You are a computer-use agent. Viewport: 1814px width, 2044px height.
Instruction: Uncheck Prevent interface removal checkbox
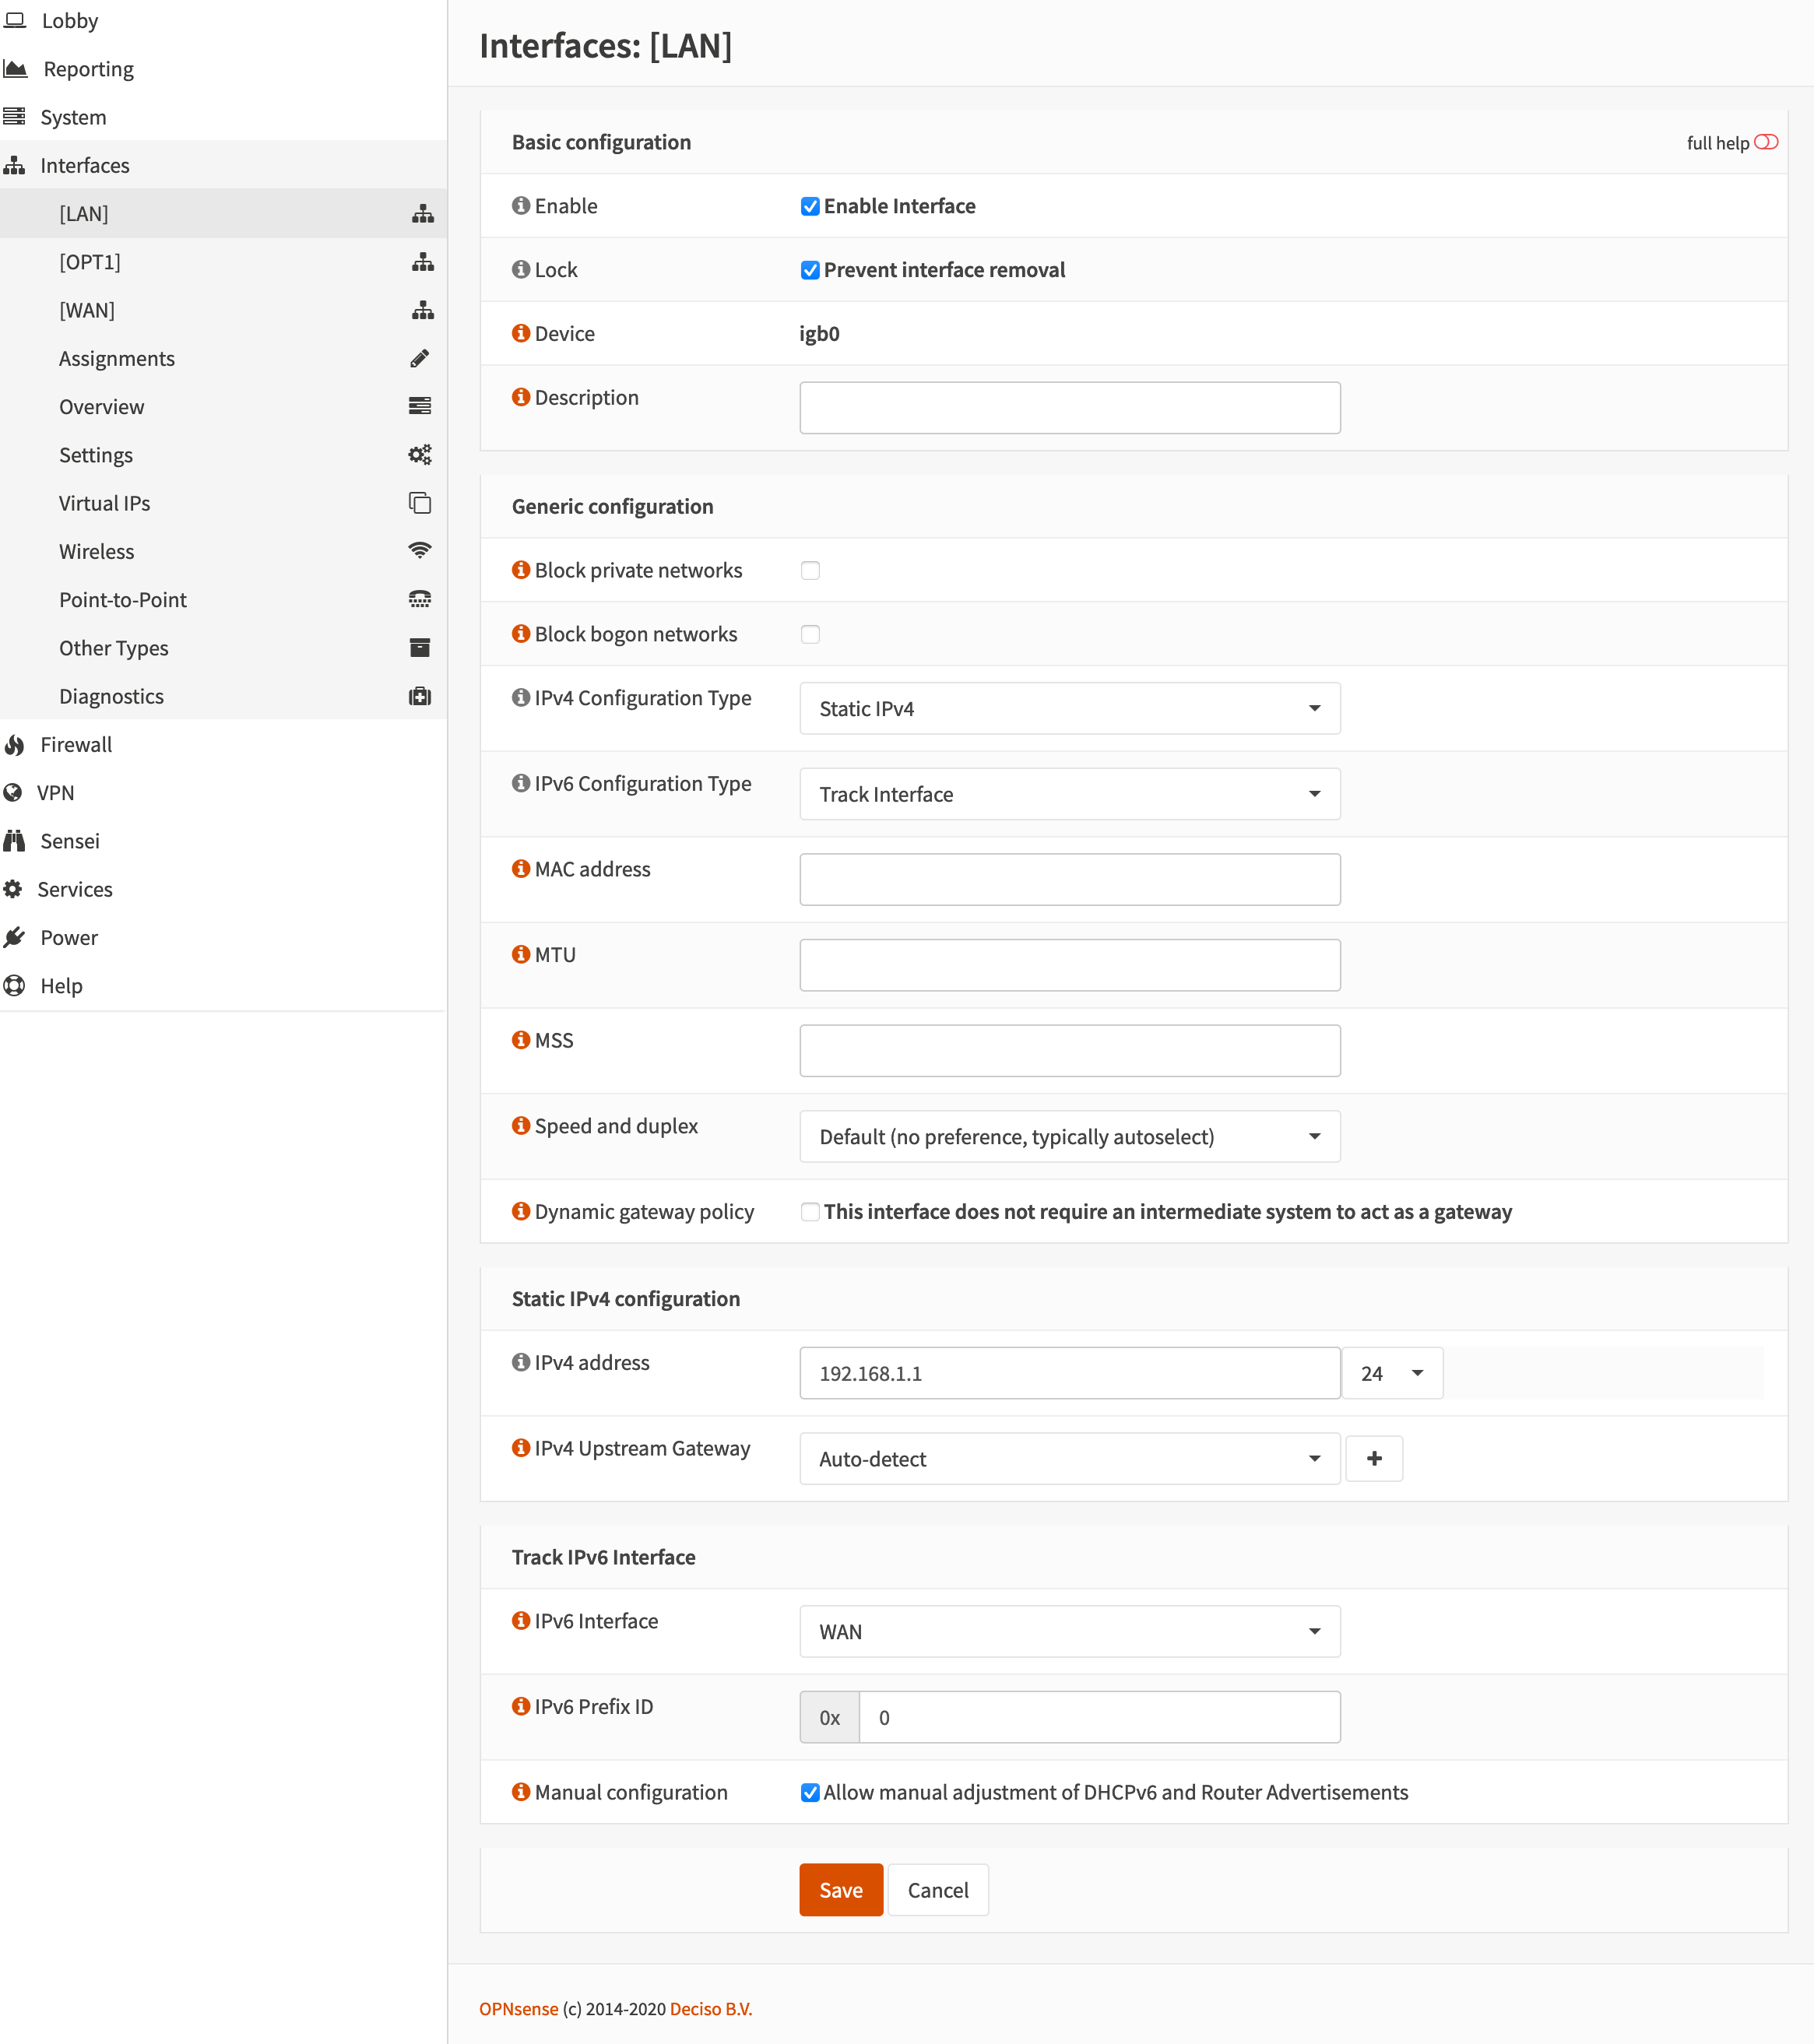[x=810, y=270]
